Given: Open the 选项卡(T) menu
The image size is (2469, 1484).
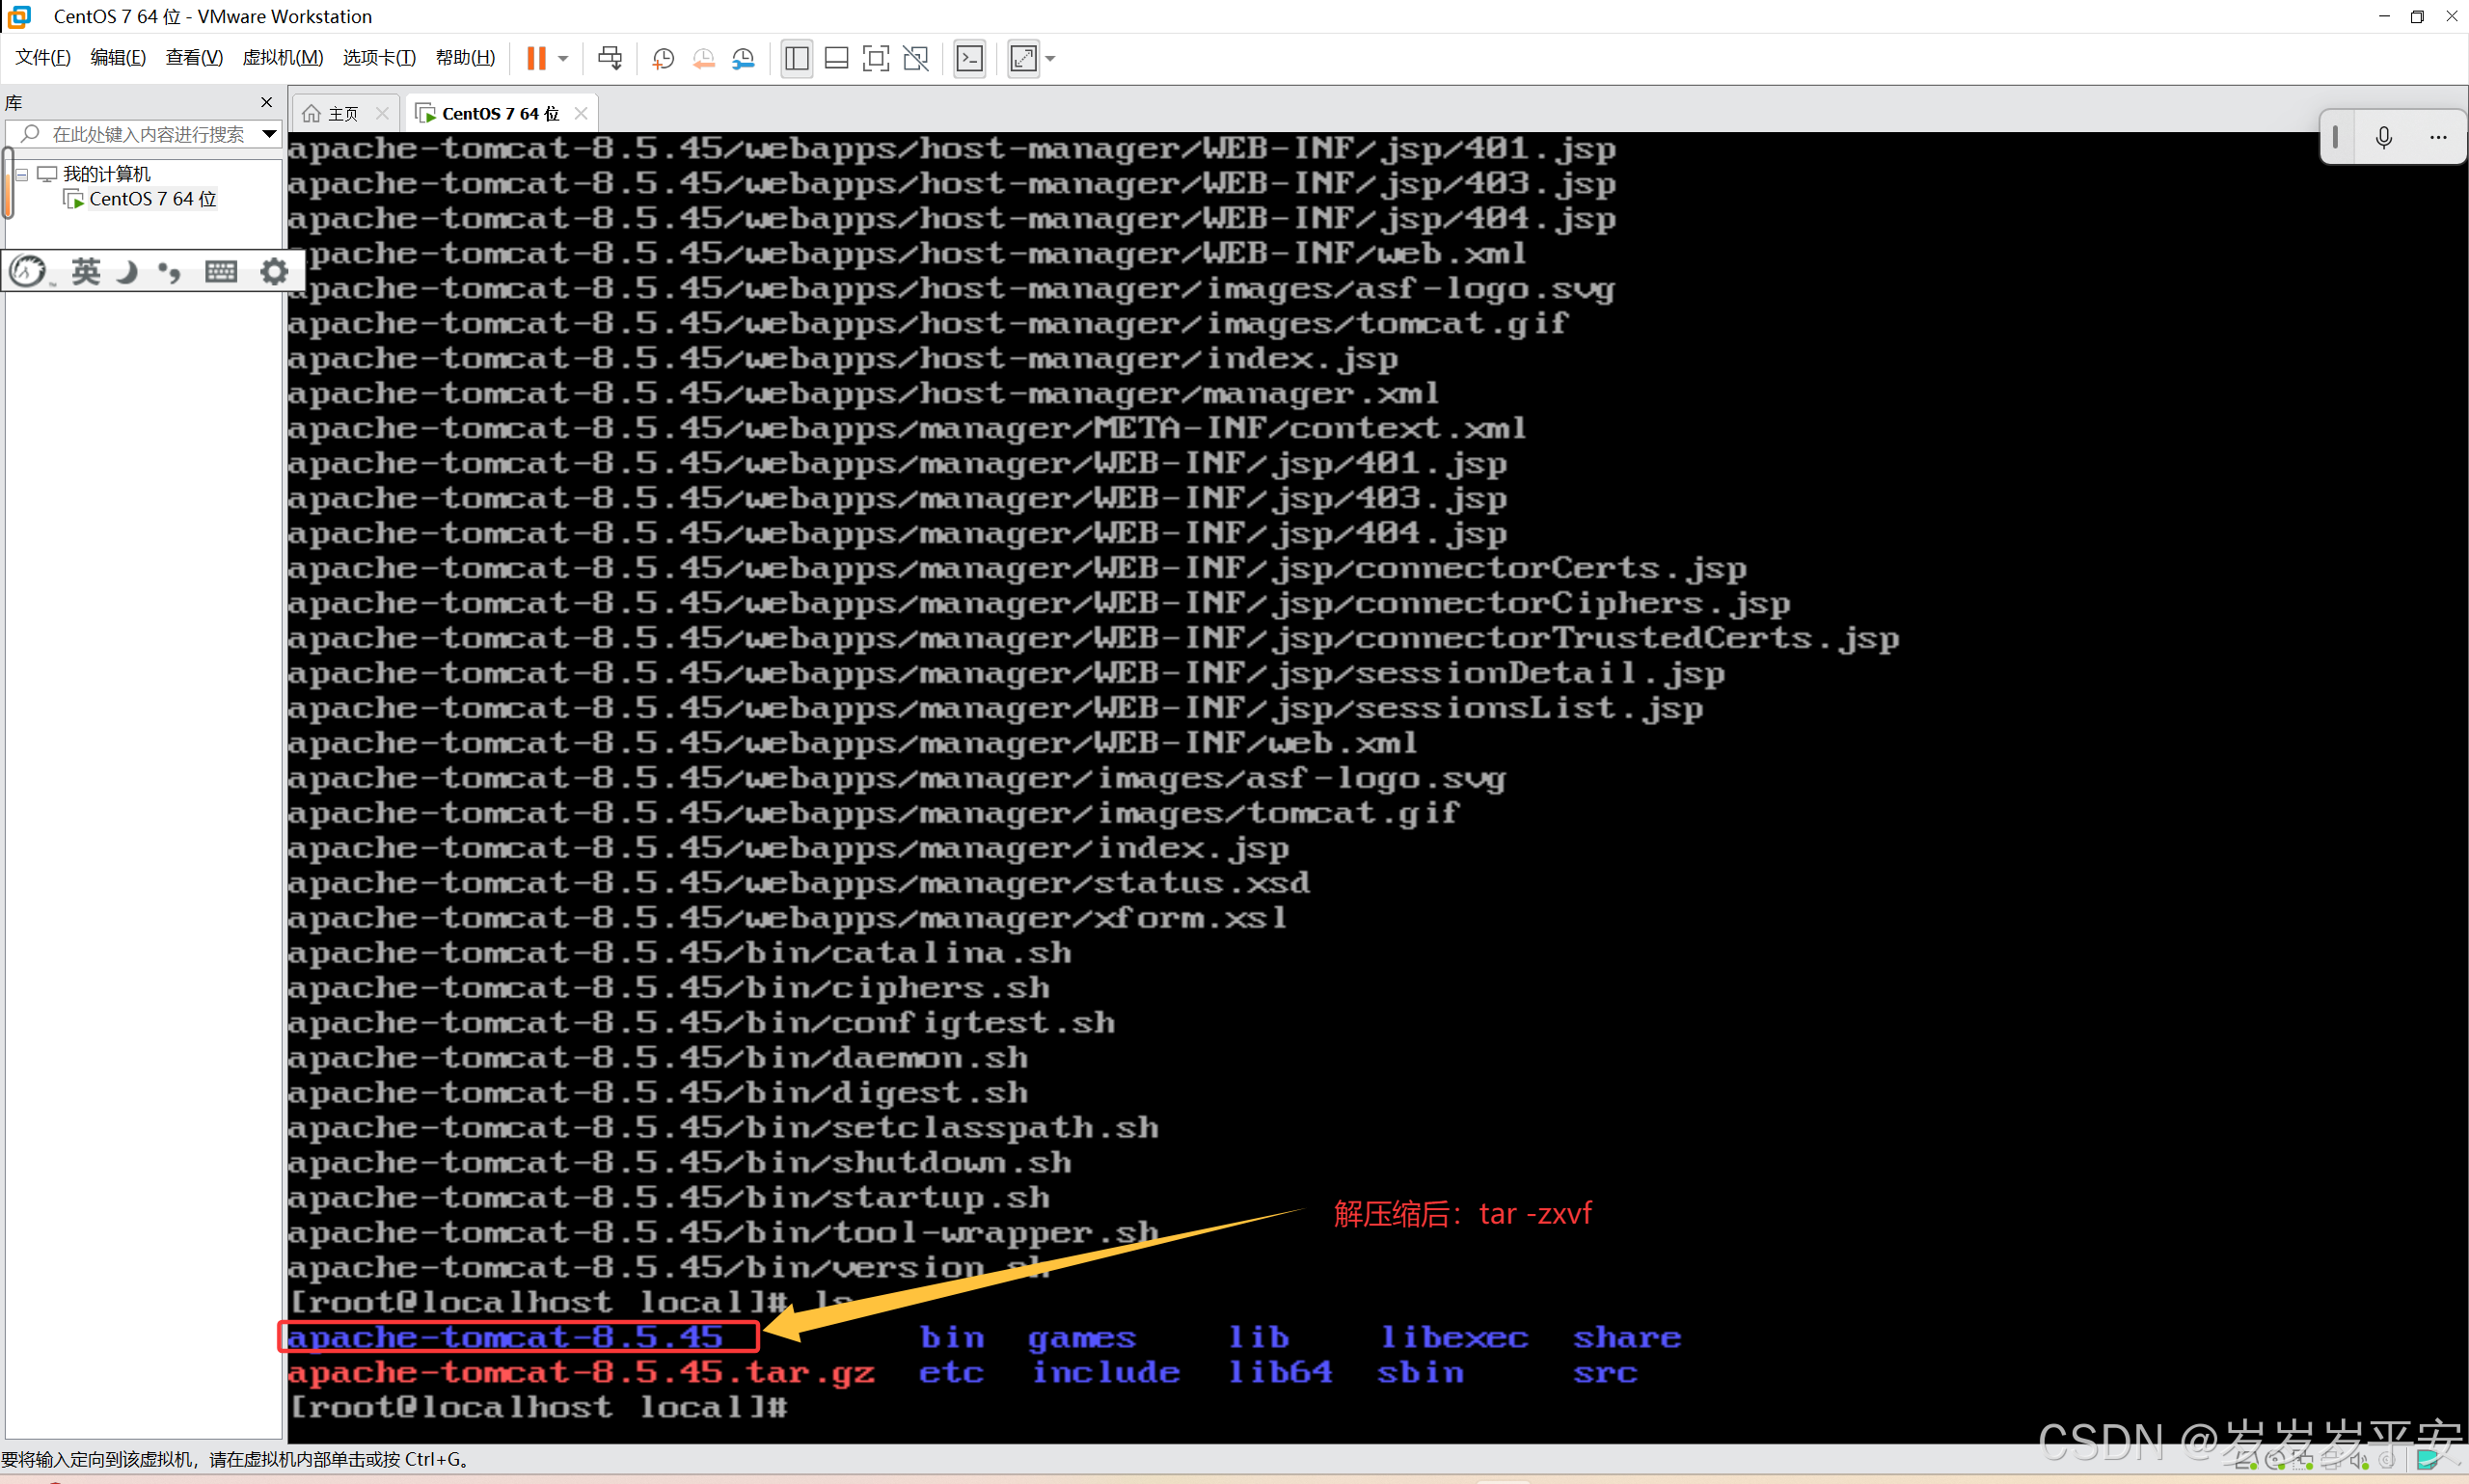Looking at the screenshot, I should click(379, 57).
